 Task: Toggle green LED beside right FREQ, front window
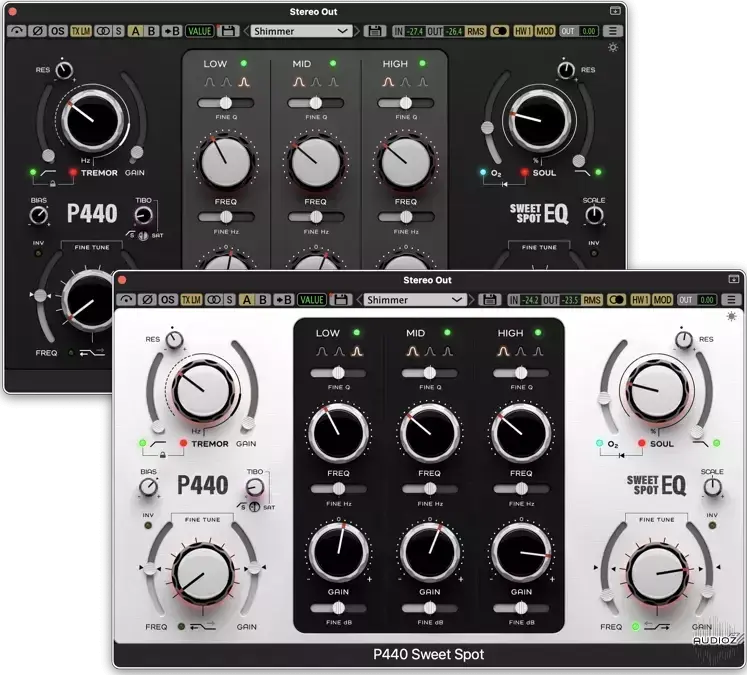point(635,626)
